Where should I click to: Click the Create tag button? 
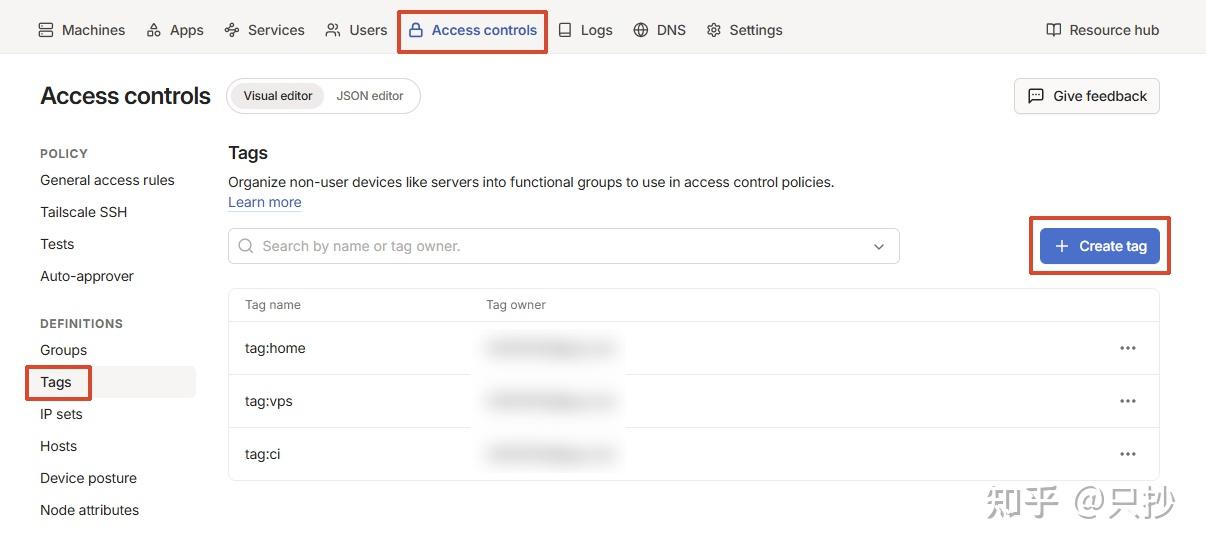(x=1100, y=246)
